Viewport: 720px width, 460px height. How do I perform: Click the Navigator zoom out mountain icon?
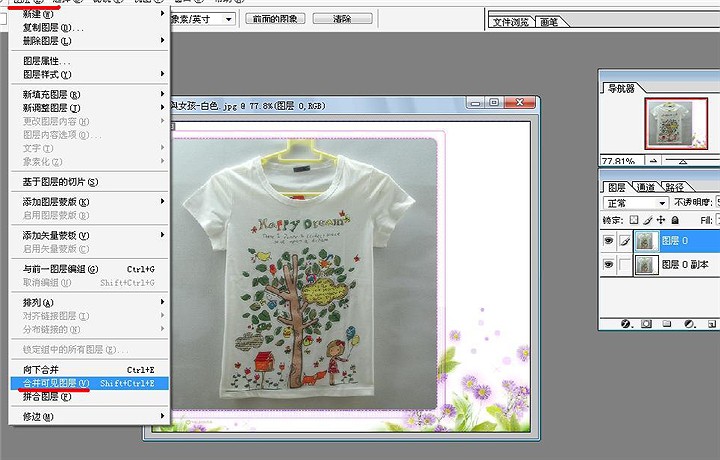(x=653, y=161)
